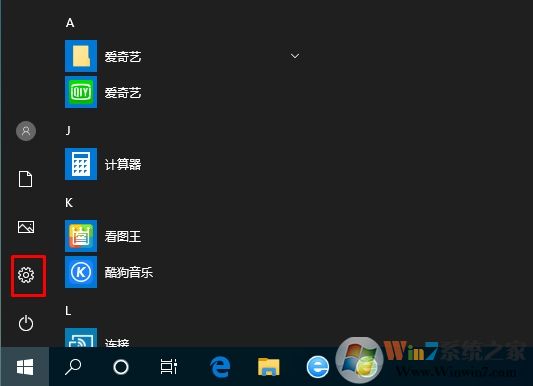Open Task View on taskbar
The image size is (533, 386).
point(169,367)
